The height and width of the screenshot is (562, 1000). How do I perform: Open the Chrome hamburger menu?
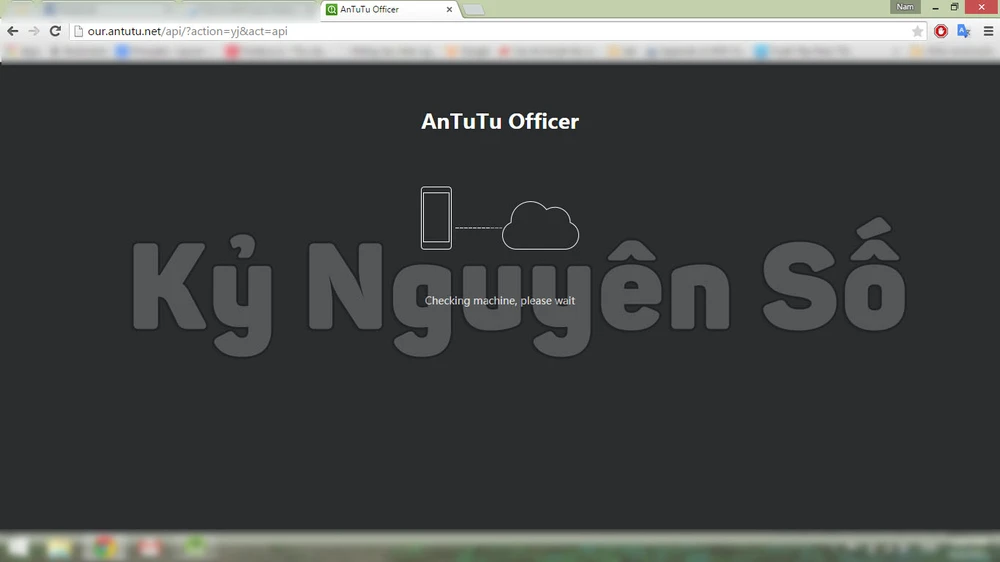point(988,31)
